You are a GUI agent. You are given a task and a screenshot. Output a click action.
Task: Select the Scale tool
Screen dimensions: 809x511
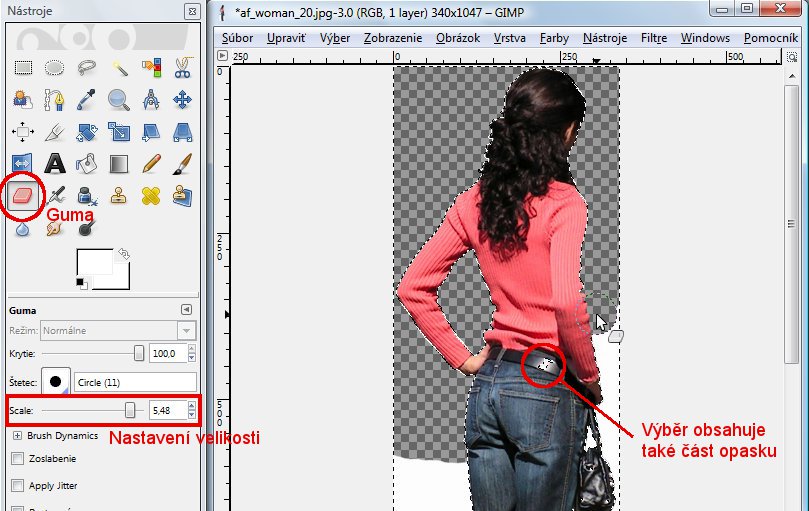[x=119, y=132]
